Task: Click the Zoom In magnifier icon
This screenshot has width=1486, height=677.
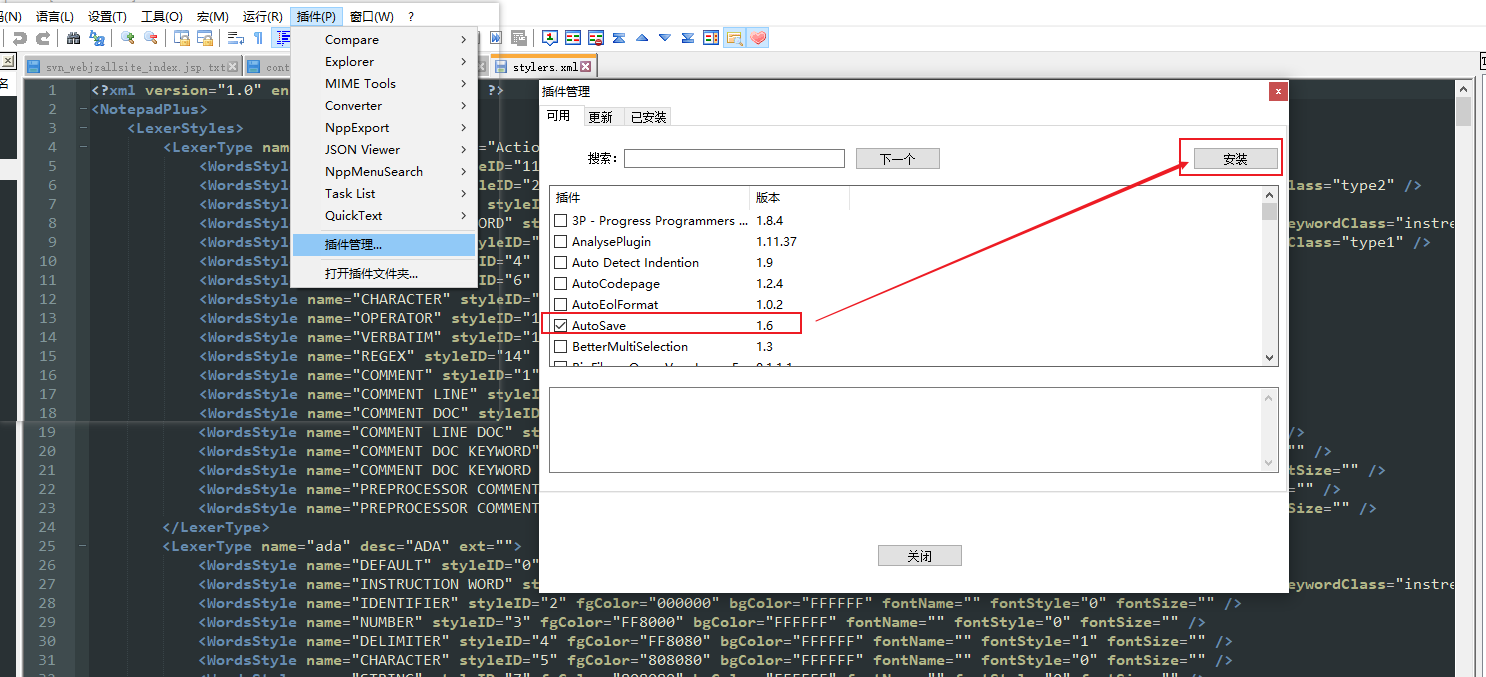Action: pos(128,39)
